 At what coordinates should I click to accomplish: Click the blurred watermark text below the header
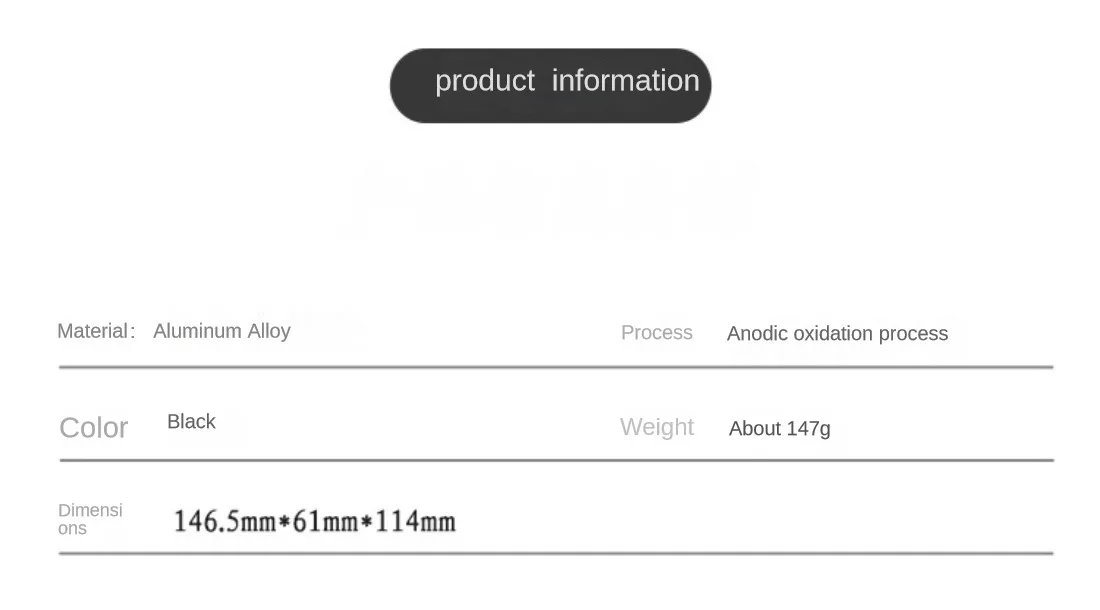[x=550, y=198]
